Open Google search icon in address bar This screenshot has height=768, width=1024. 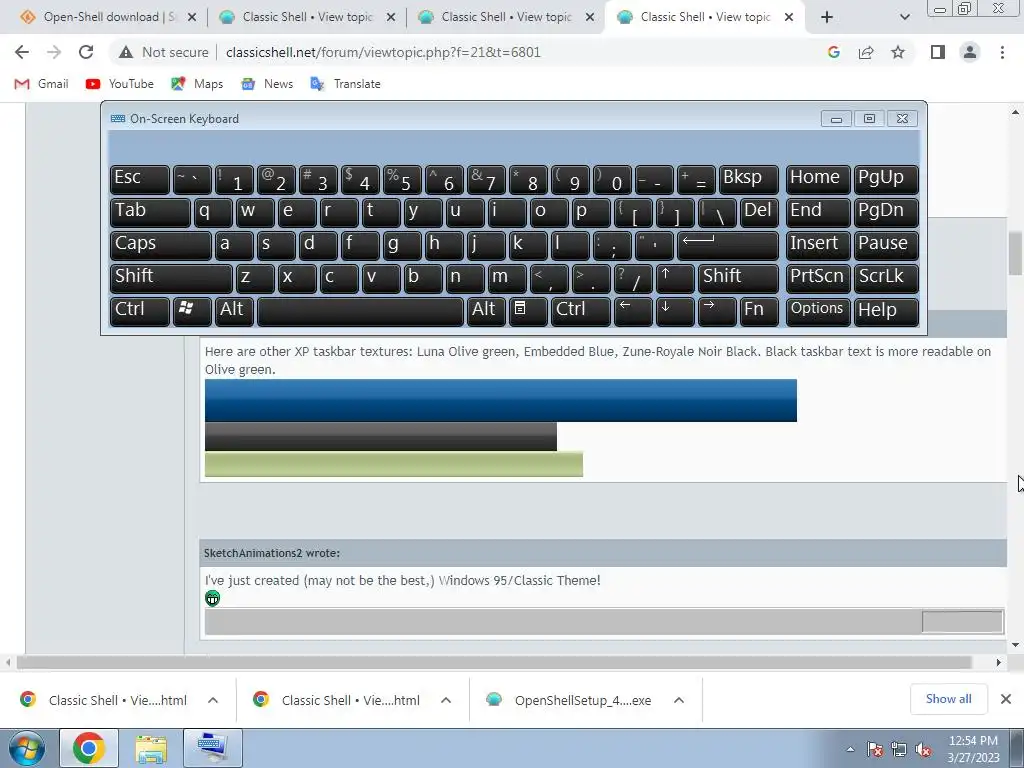(x=833, y=52)
